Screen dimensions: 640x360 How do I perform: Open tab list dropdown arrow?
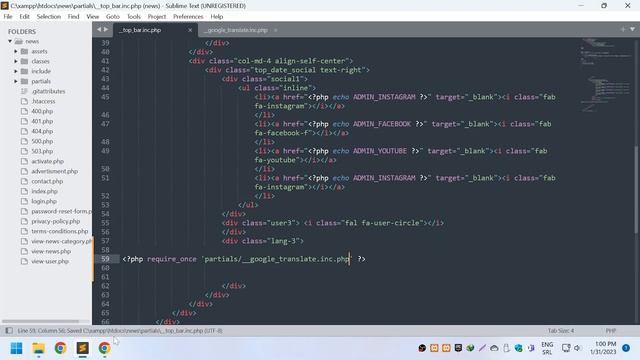(632, 29)
